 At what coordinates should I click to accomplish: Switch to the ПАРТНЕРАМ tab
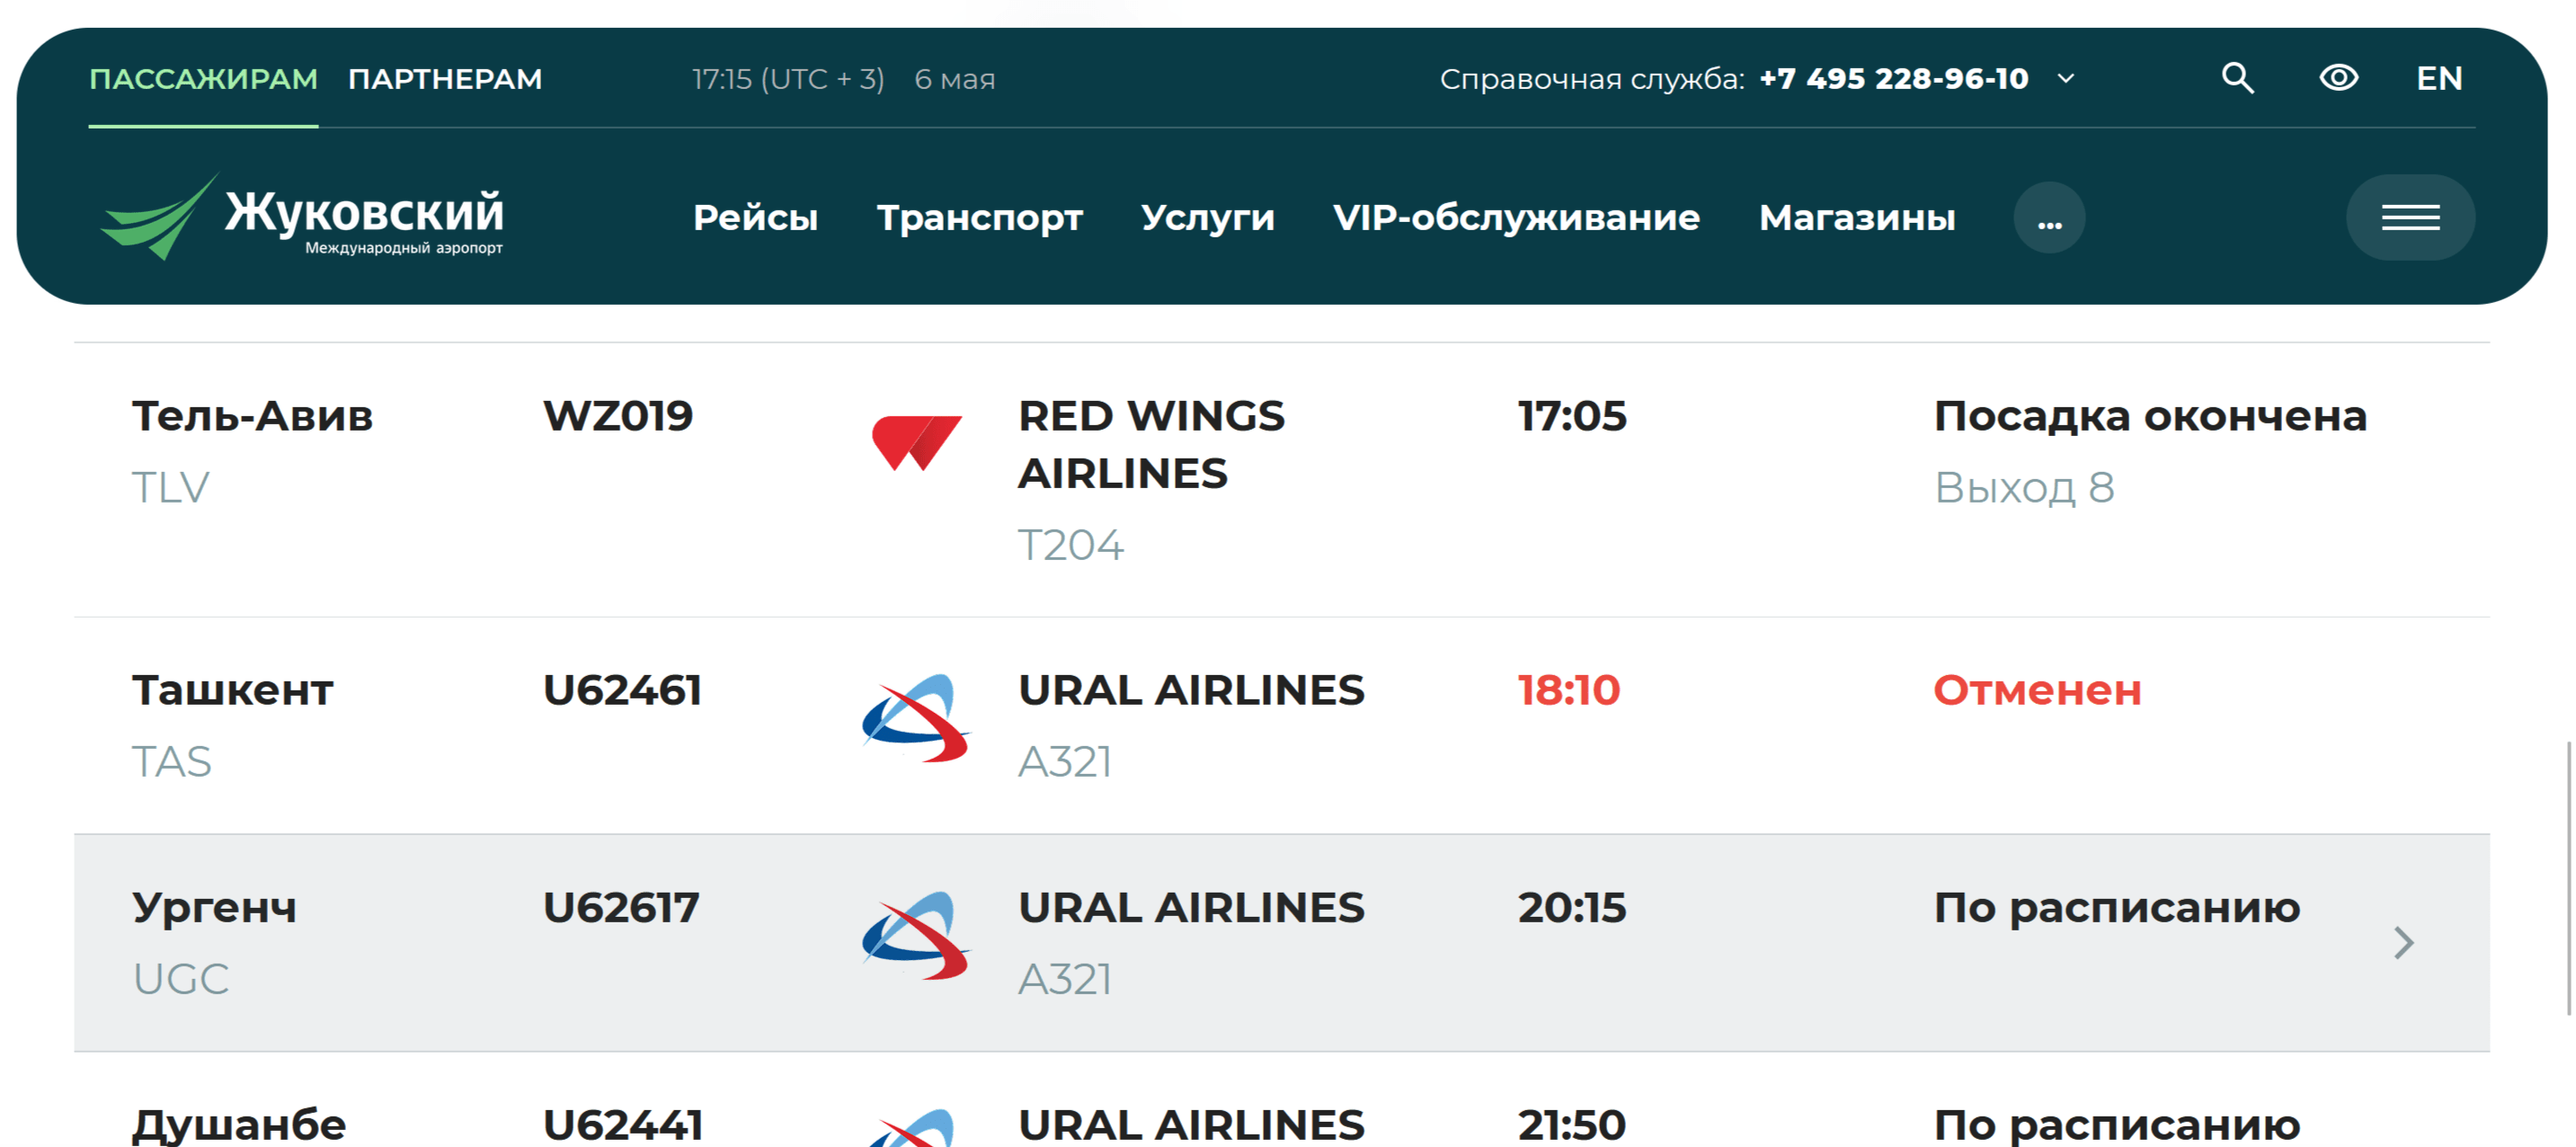tap(445, 79)
